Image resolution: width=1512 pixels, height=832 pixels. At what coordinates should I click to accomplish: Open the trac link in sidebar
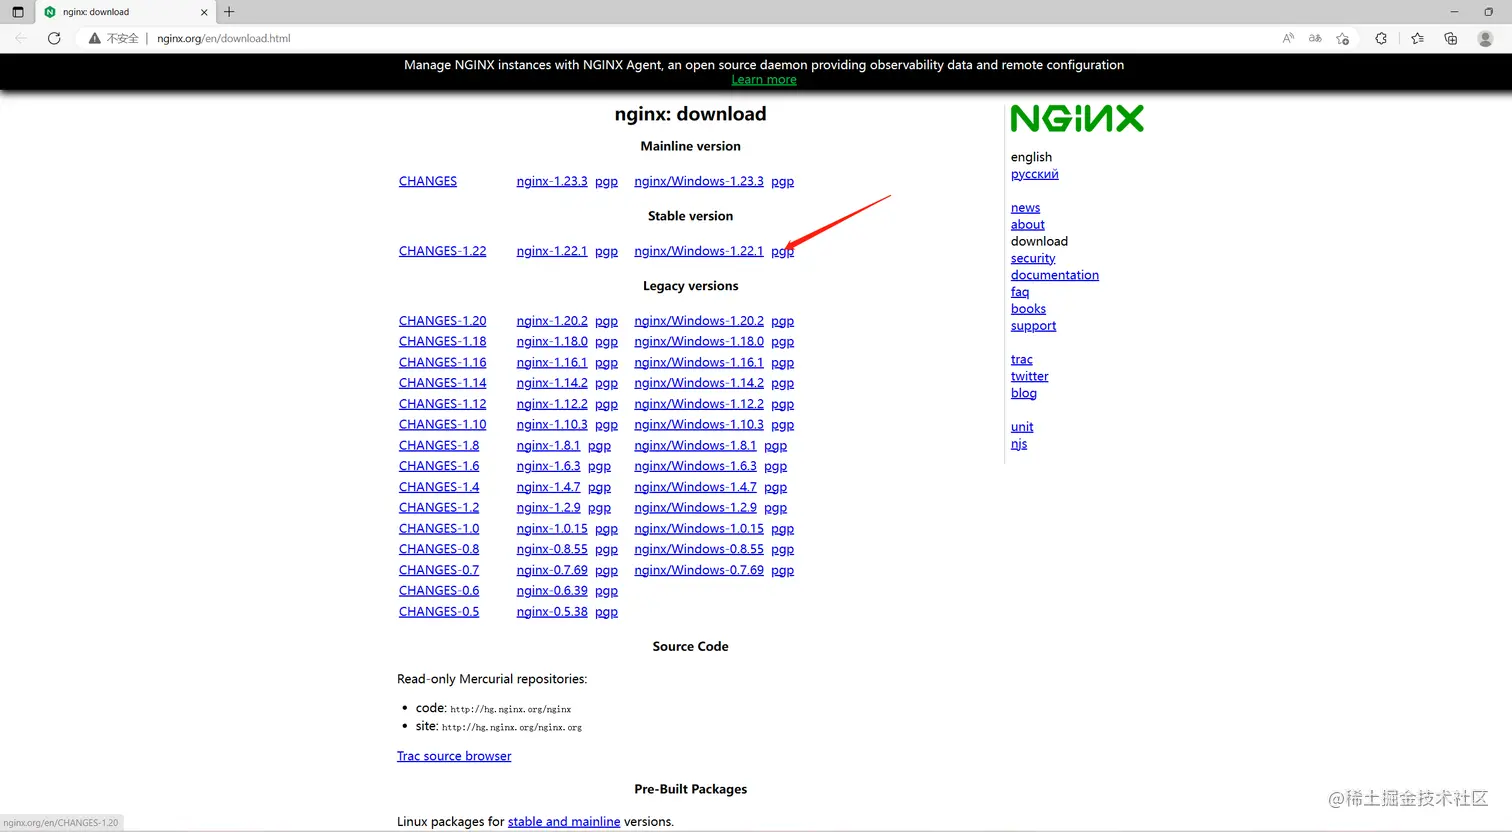point(1021,359)
